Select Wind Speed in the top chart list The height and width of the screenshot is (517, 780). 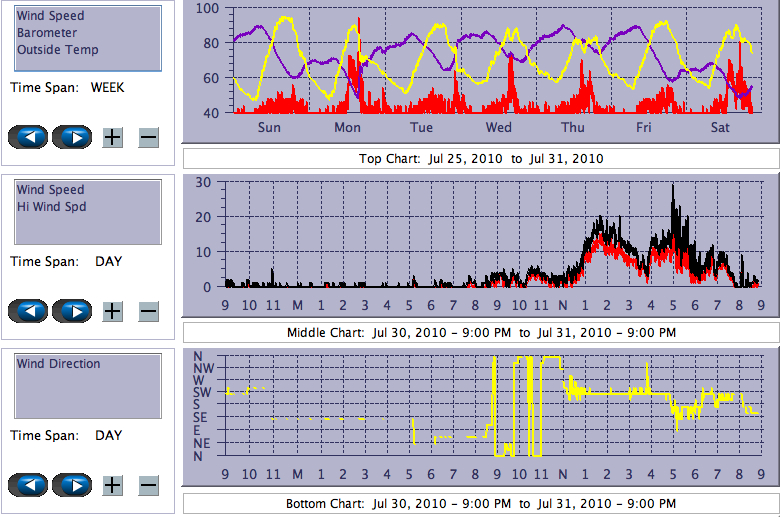(x=50, y=16)
